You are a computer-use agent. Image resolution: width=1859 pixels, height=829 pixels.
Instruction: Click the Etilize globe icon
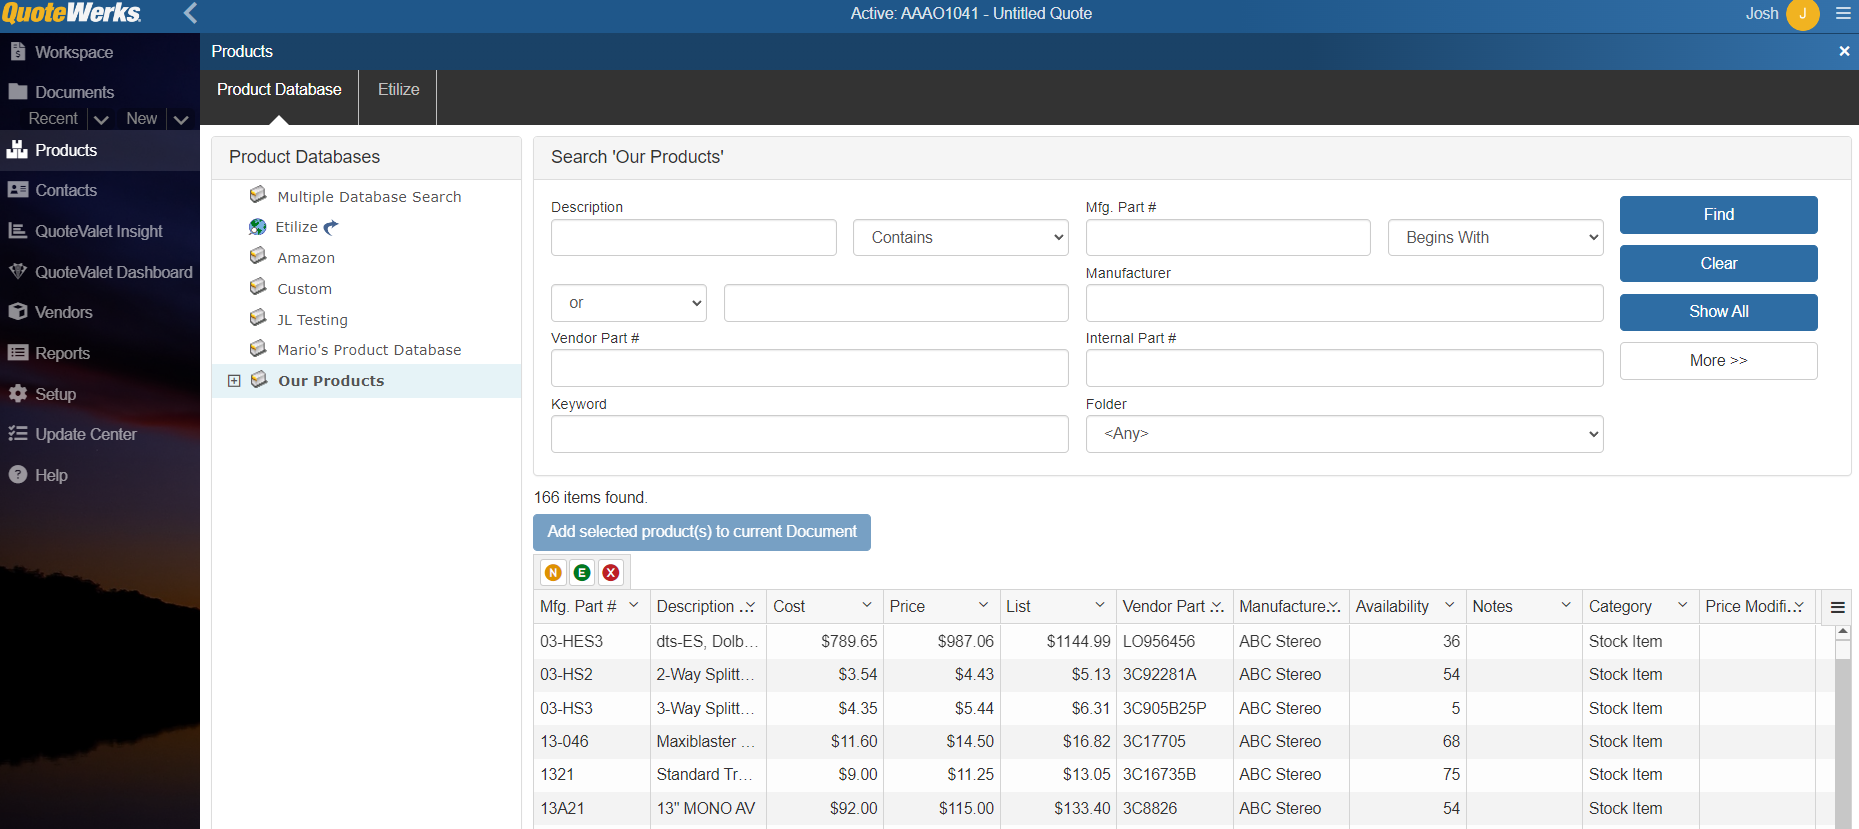pos(258,227)
